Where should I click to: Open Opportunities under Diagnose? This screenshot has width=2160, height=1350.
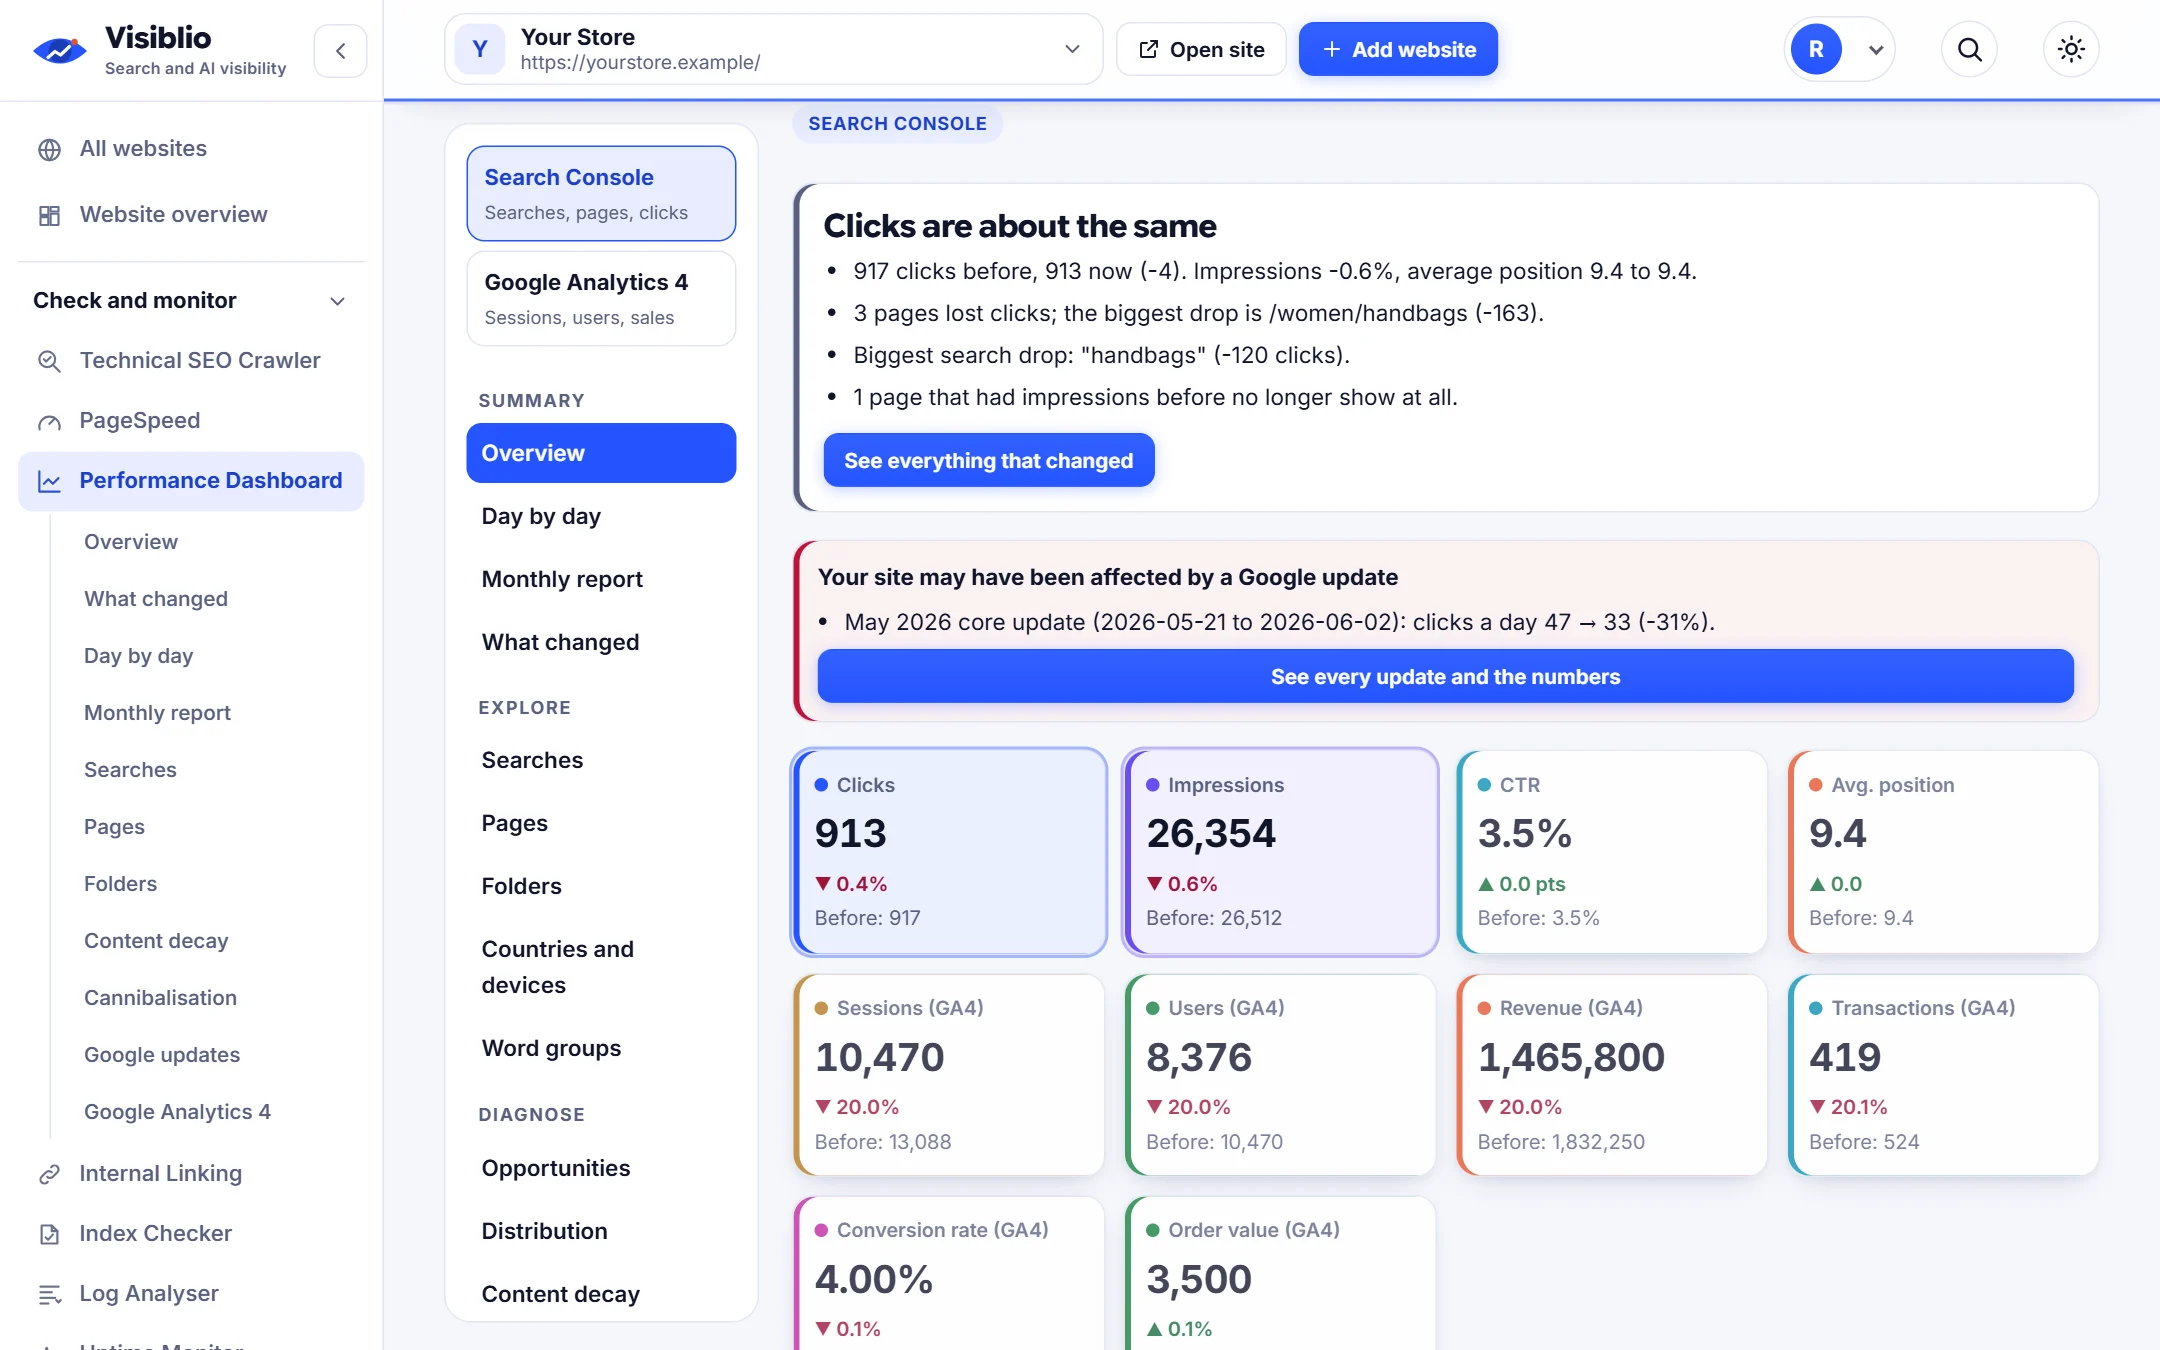601,1168
